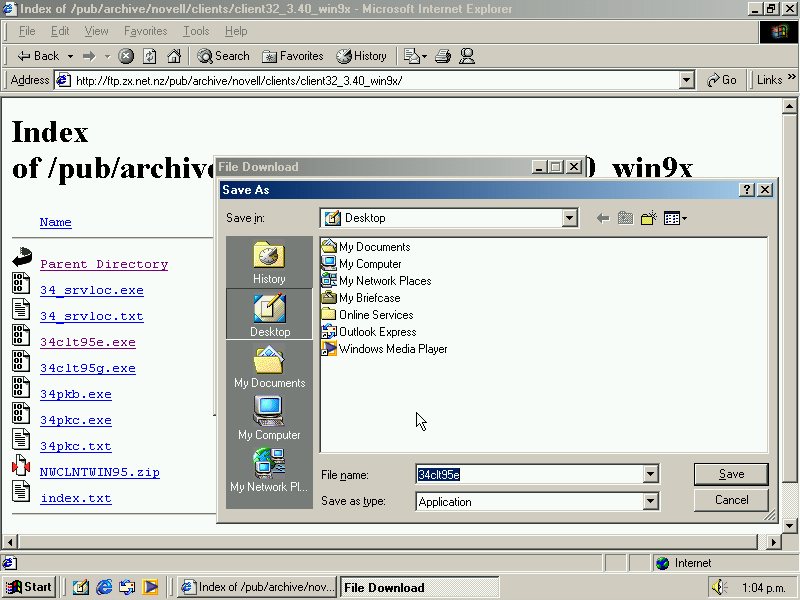Click go to last folder visited arrow
800x600 pixels.
(603, 218)
